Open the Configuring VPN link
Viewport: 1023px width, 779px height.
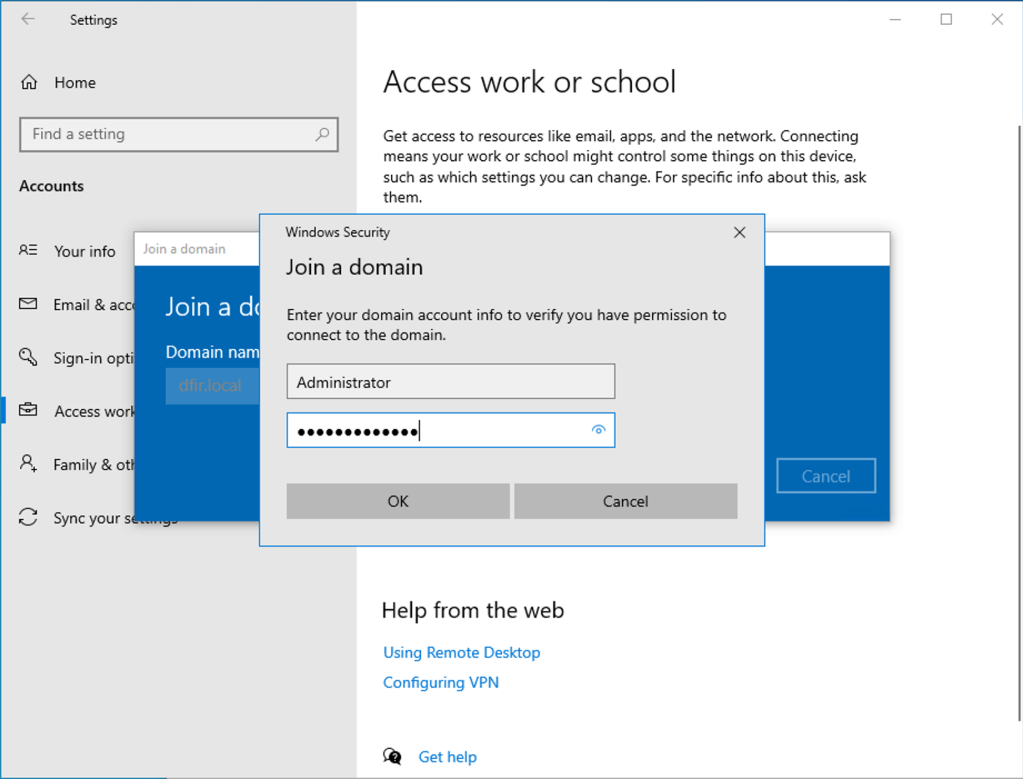(440, 682)
